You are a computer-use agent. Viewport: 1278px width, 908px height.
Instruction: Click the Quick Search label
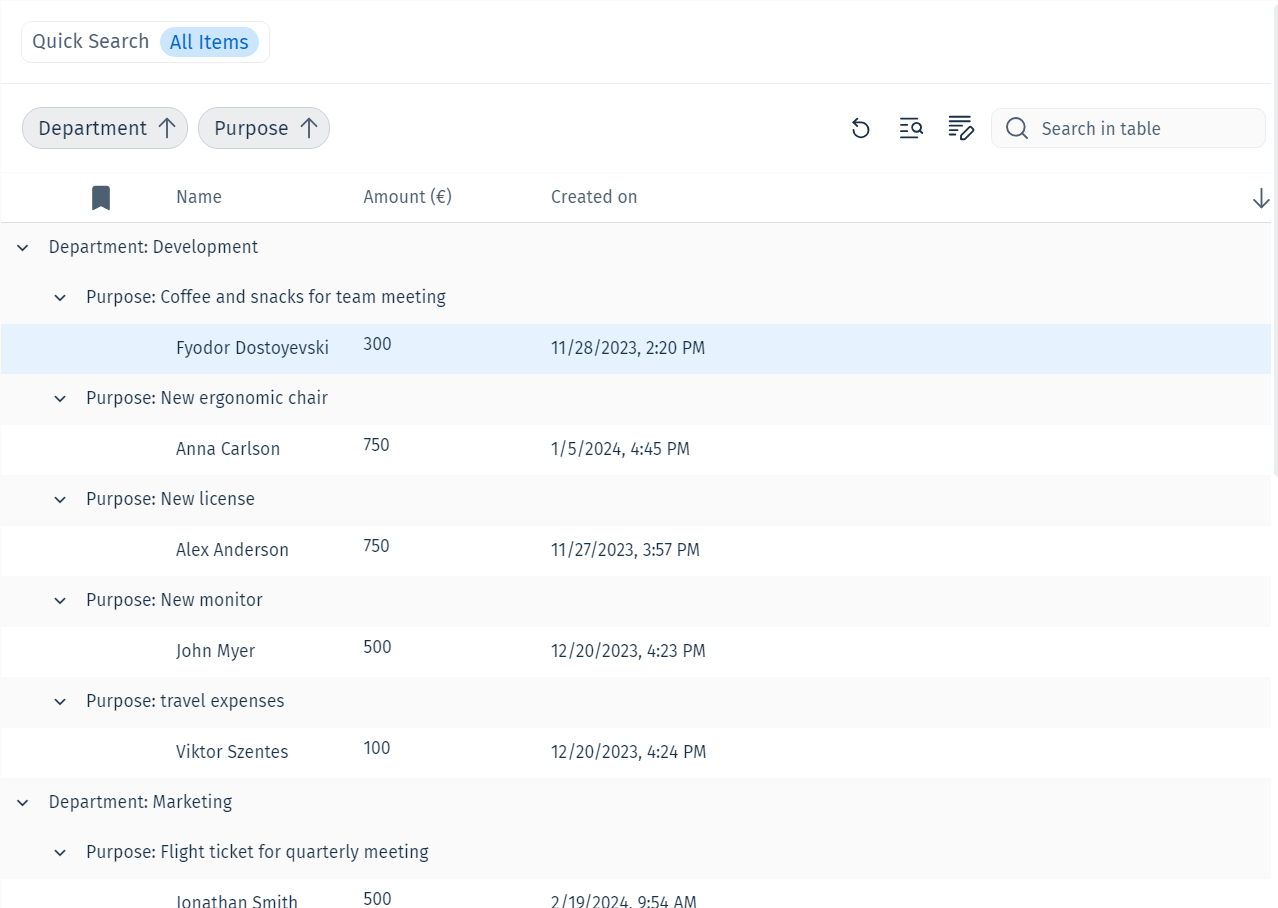click(90, 41)
